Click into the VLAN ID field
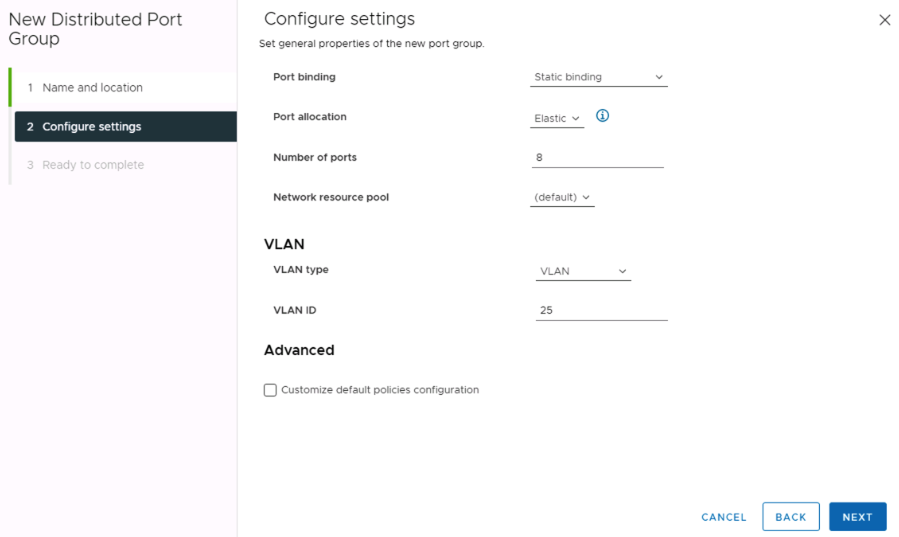 coord(601,311)
